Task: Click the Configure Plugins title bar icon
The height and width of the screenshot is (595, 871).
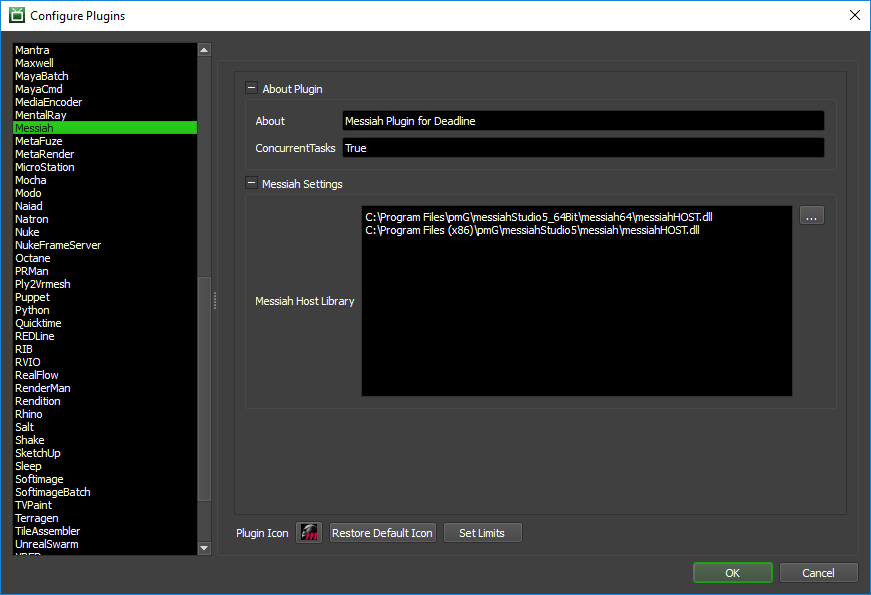Action: click(17, 16)
